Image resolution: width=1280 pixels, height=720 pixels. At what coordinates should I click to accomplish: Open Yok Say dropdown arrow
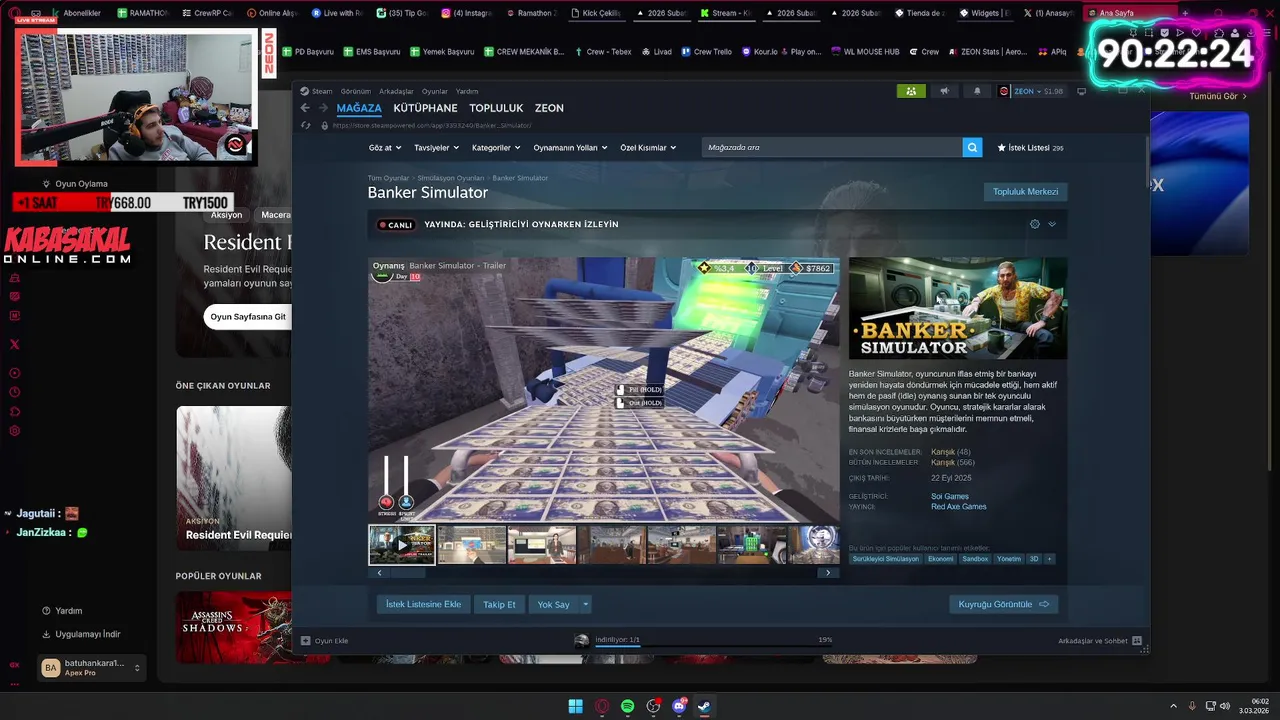click(x=586, y=604)
